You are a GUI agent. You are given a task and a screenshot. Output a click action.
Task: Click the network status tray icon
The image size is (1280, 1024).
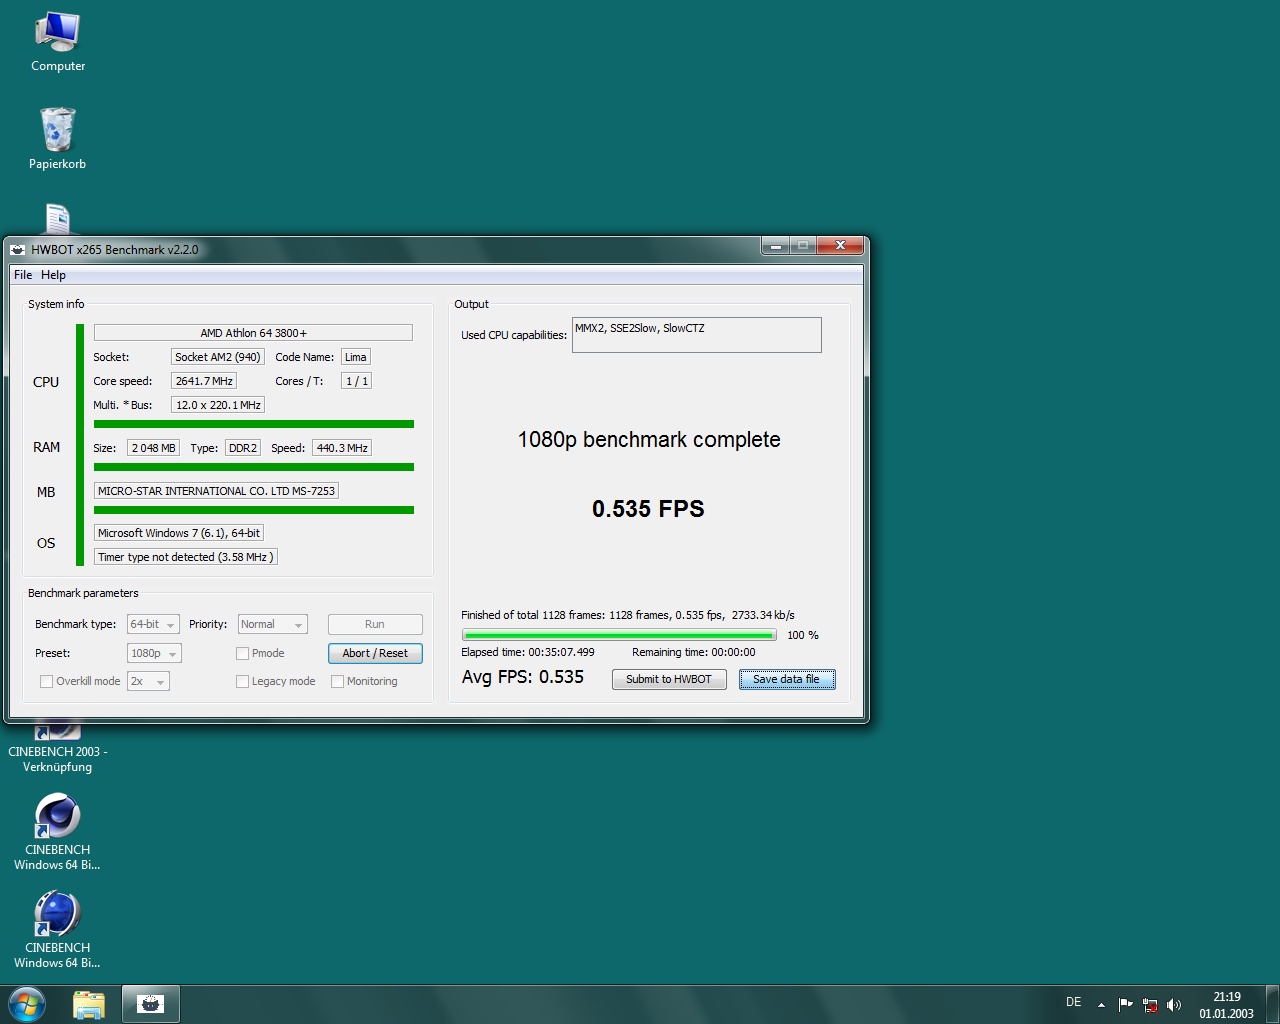tap(1150, 1005)
